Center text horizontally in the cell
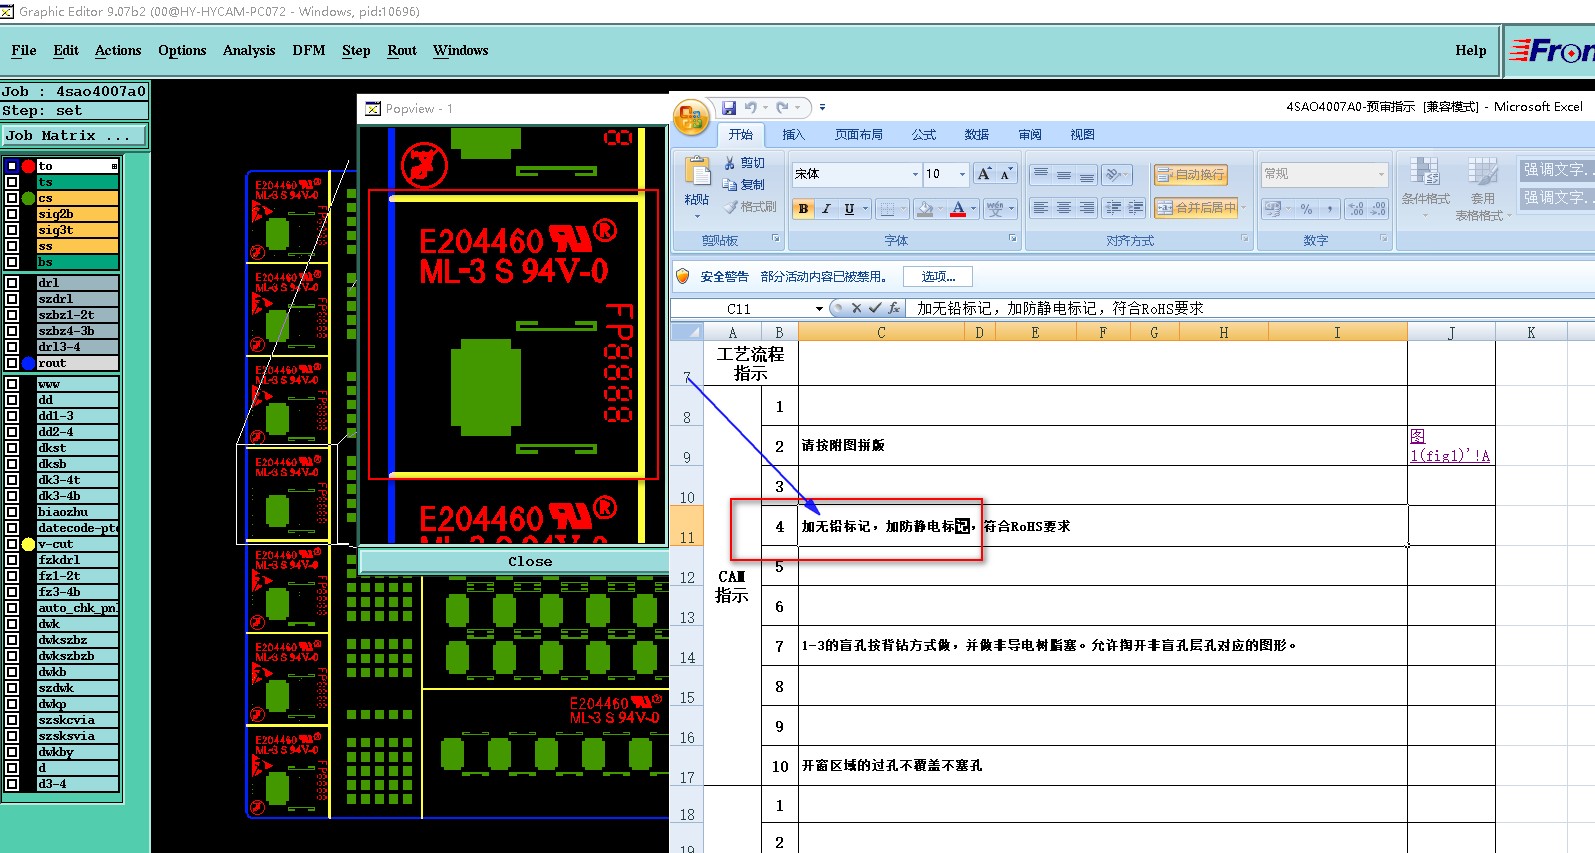This screenshot has height=853, width=1595. point(1064,208)
